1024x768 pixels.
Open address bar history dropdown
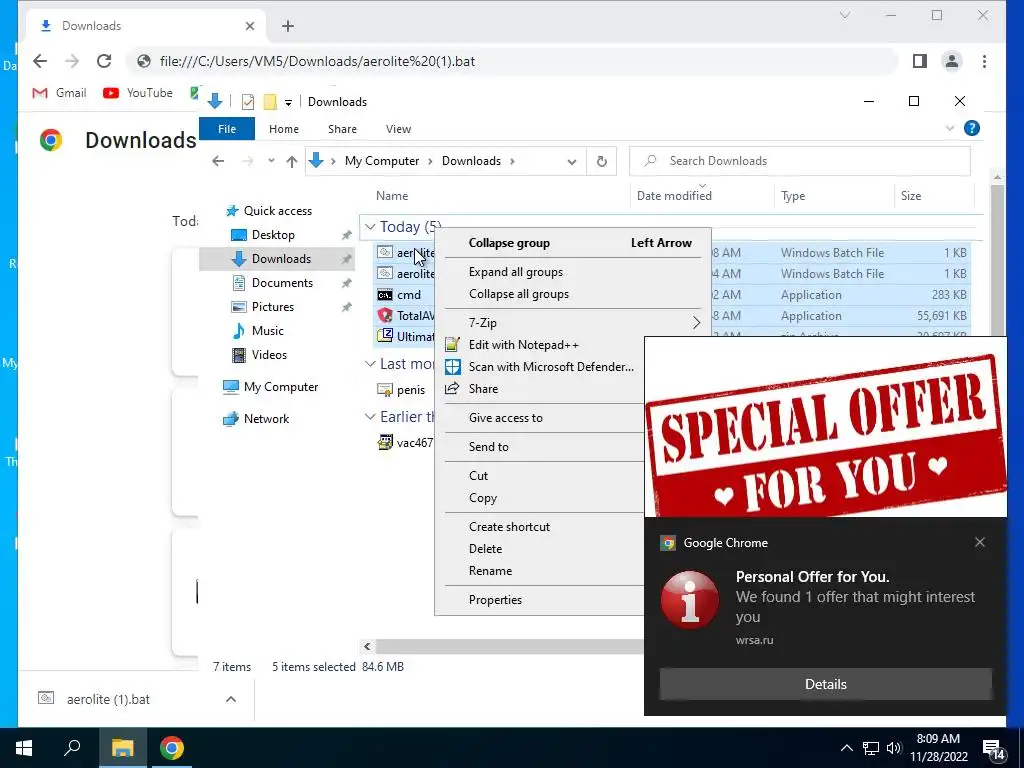(x=571, y=161)
